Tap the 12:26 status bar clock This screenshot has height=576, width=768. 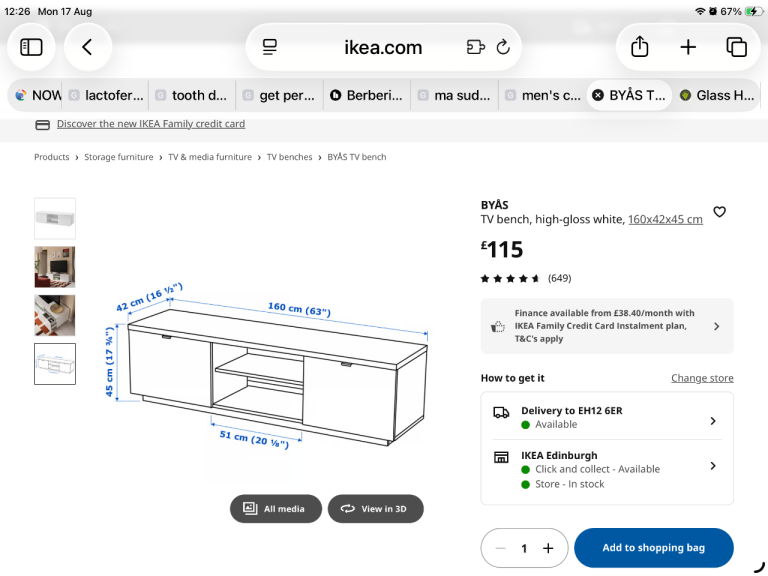[x=17, y=11]
